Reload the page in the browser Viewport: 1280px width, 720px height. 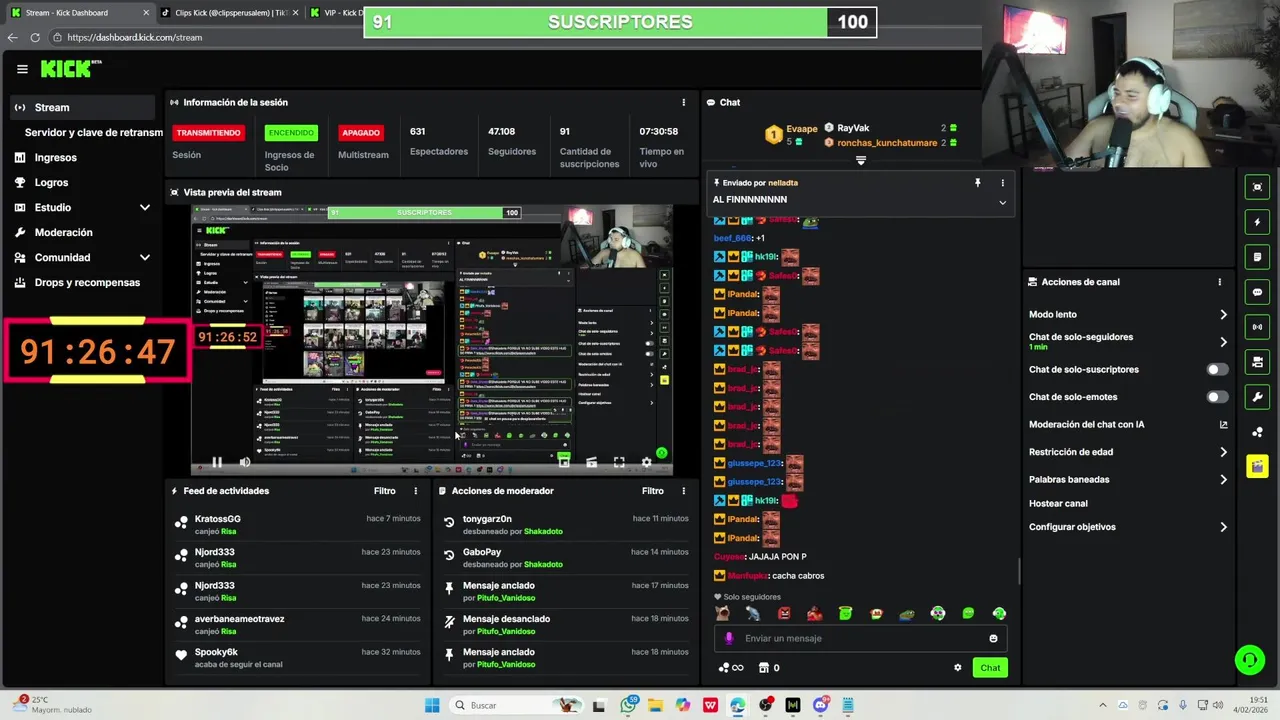pyautogui.click(x=35, y=37)
